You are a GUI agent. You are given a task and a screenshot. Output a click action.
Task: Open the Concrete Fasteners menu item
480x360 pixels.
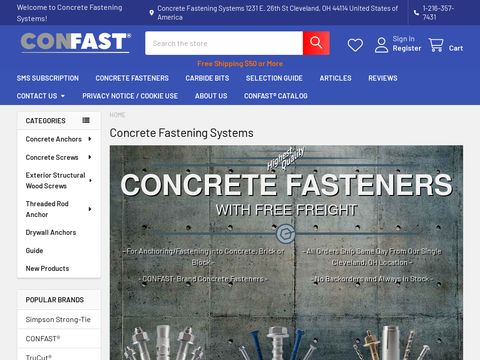coord(132,78)
